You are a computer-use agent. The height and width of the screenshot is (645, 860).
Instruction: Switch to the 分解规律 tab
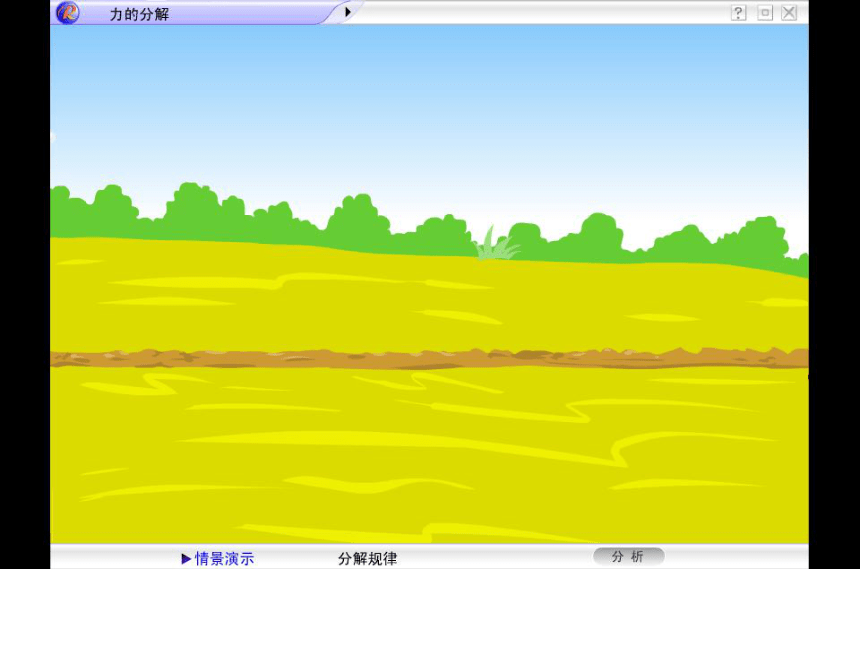[x=367, y=558]
